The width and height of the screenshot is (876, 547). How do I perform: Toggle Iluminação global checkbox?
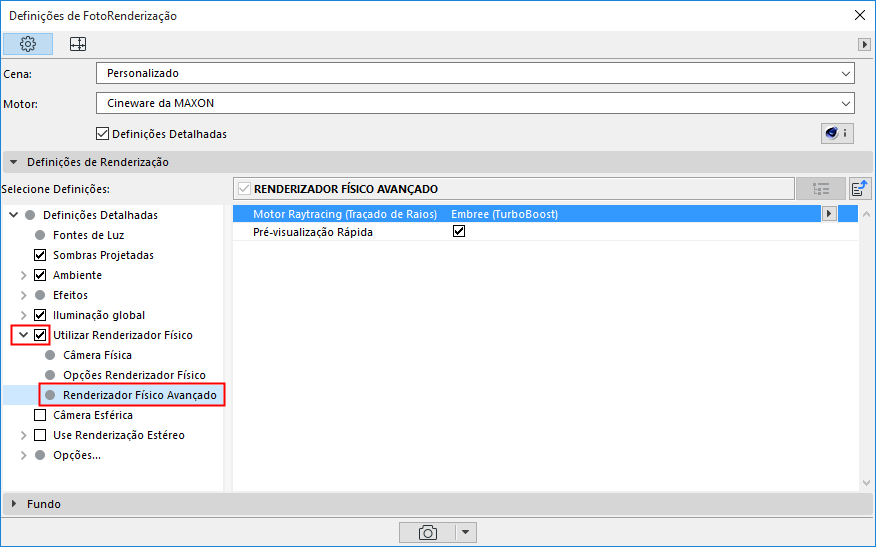pos(40,315)
